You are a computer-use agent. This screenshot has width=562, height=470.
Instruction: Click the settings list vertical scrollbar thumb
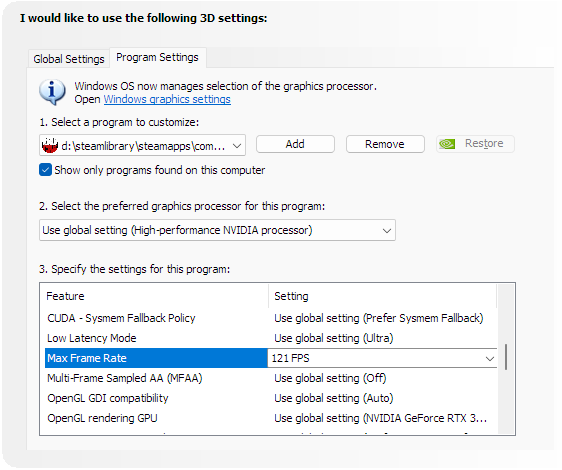coord(506,357)
